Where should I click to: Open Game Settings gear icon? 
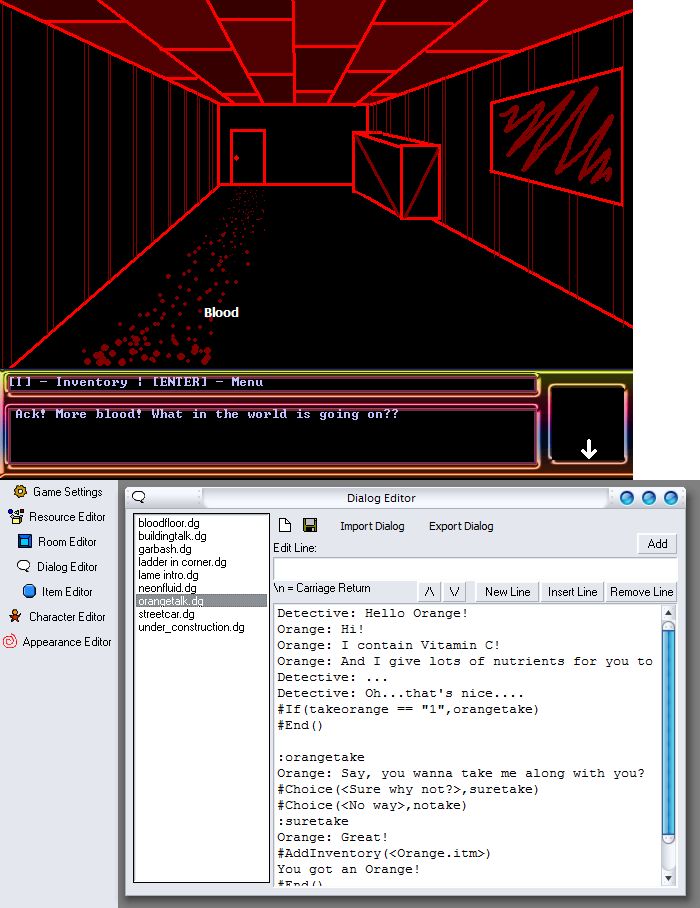tap(20, 492)
